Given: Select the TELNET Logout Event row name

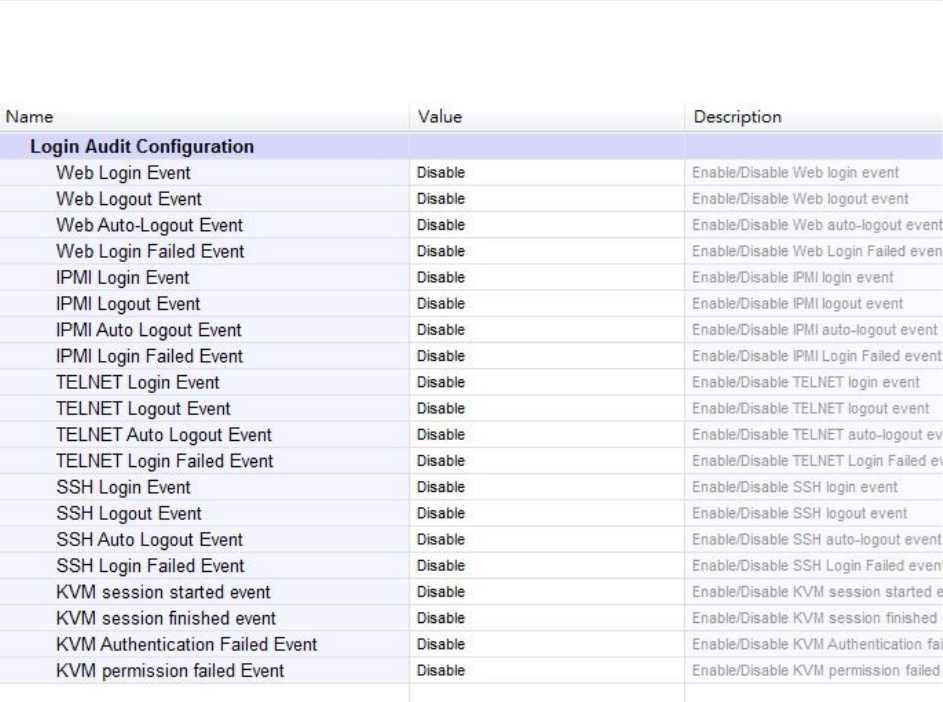Looking at the screenshot, I should click(x=143, y=409).
